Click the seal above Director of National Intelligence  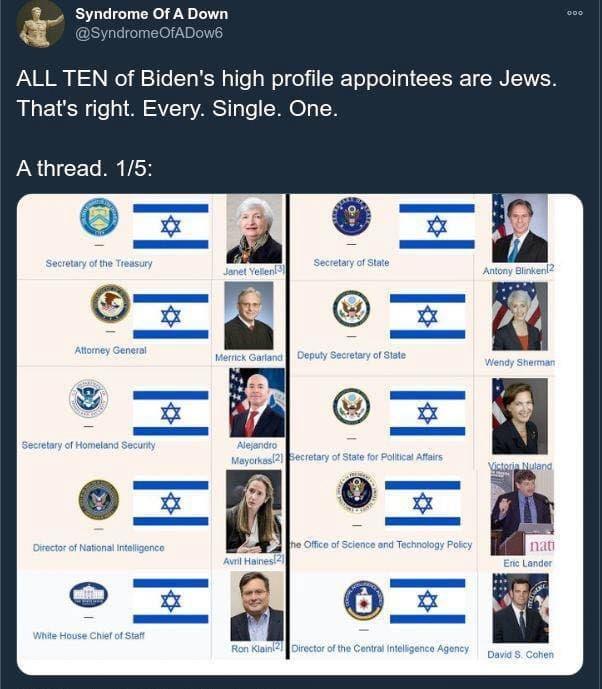(x=99, y=499)
